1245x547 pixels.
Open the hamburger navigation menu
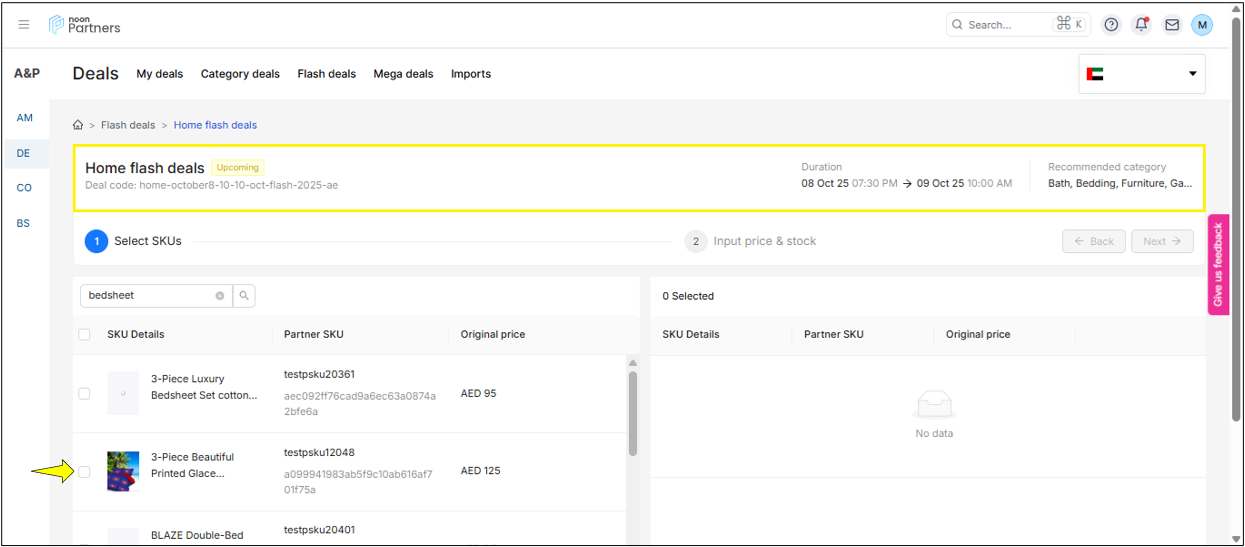coord(24,25)
